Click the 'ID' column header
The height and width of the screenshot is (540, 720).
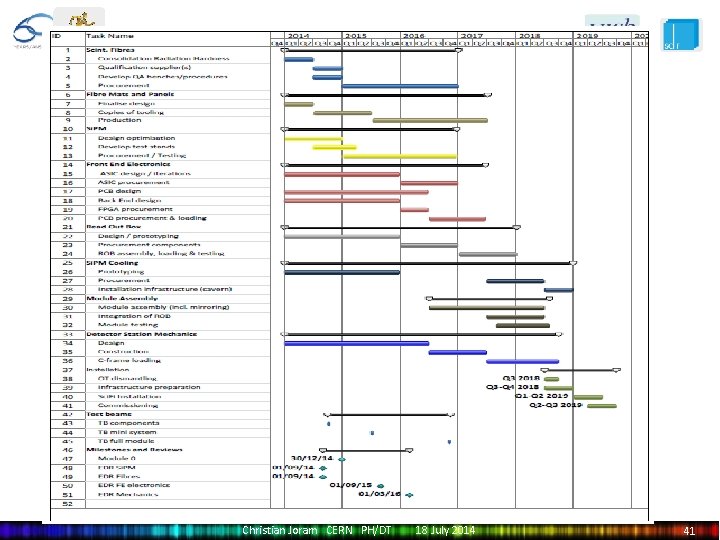point(56,36)
